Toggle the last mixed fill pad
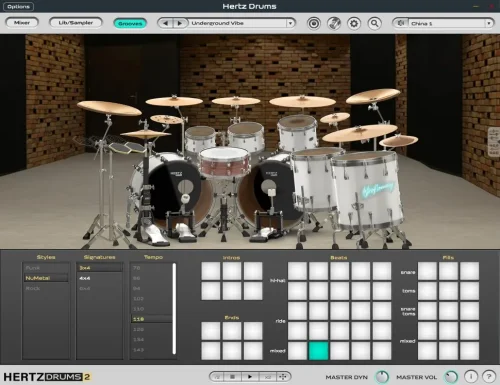Screen dimensions: 500x385 [469, 351]
